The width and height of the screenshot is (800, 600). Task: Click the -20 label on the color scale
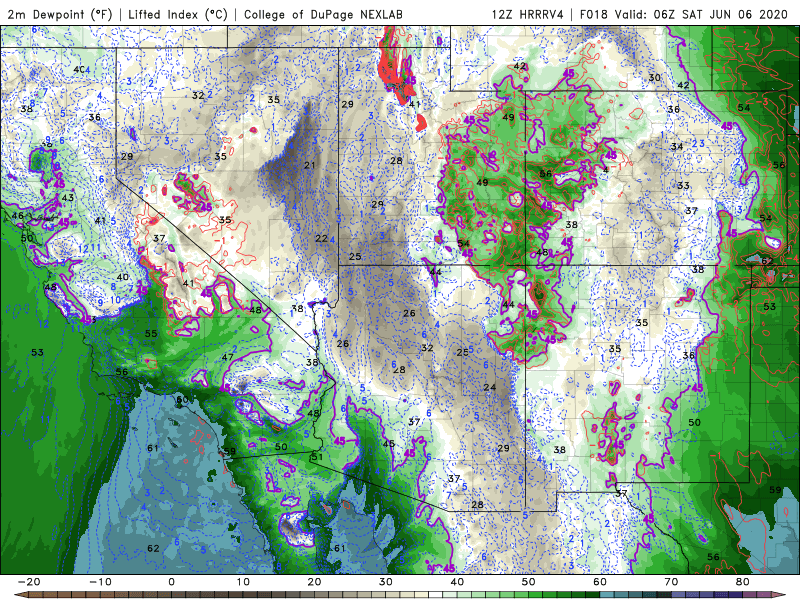pos(29,582)
